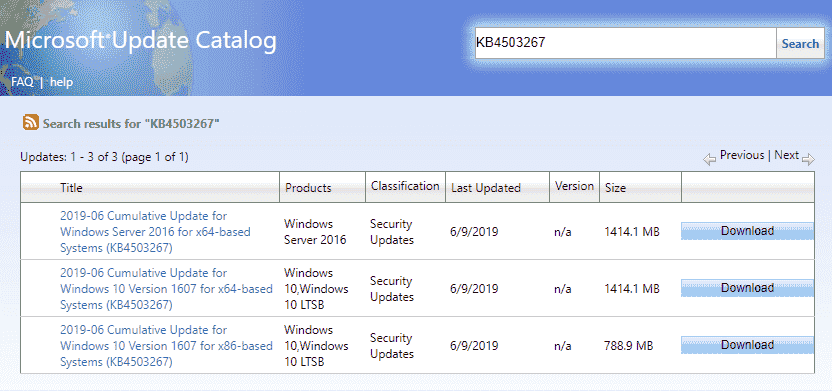Click the 6/9/2019 date in x86-based row

[x=474, y=346]
